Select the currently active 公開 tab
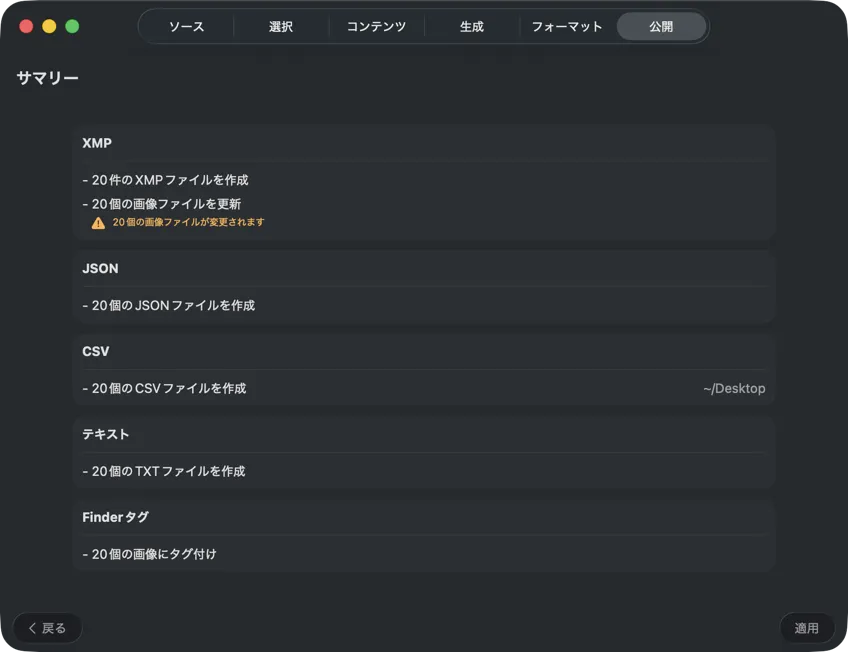 pos(660,27)
